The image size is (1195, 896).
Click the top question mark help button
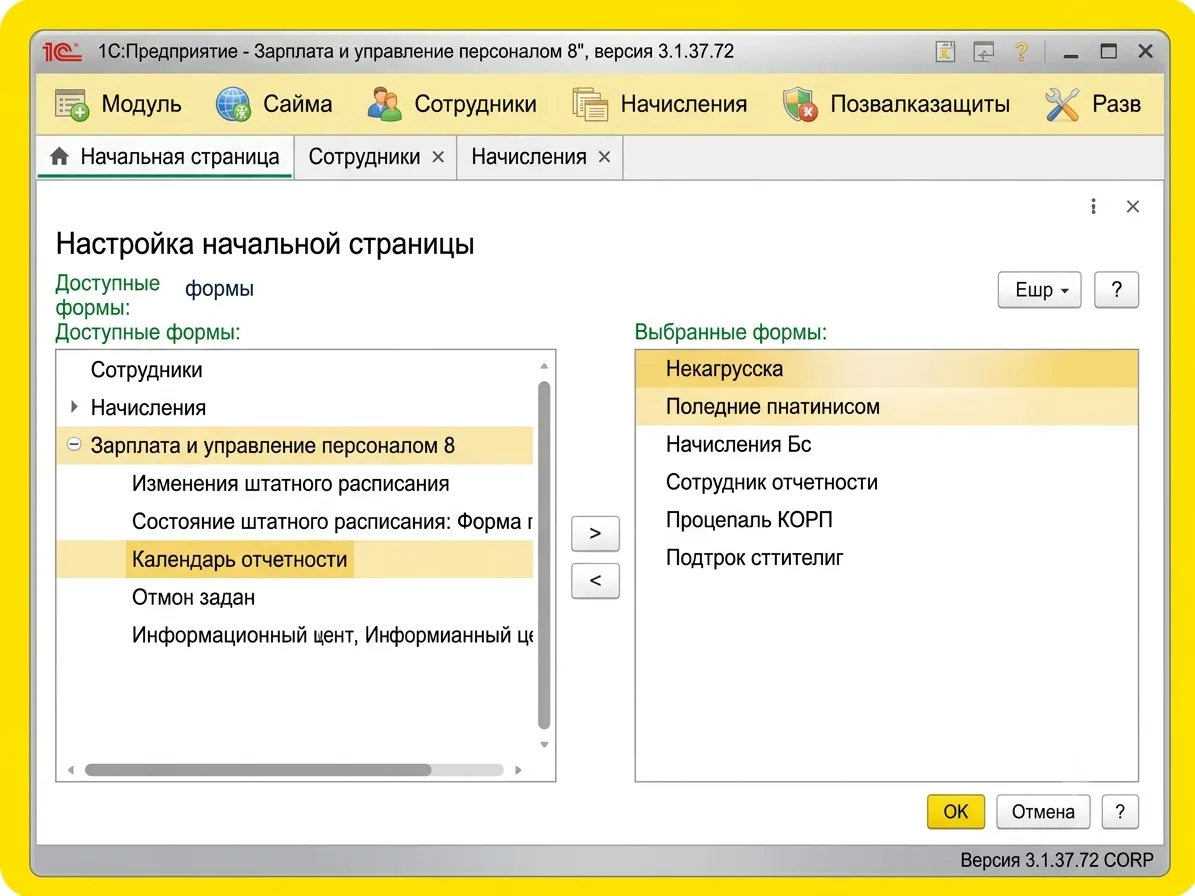[1117, 290]
